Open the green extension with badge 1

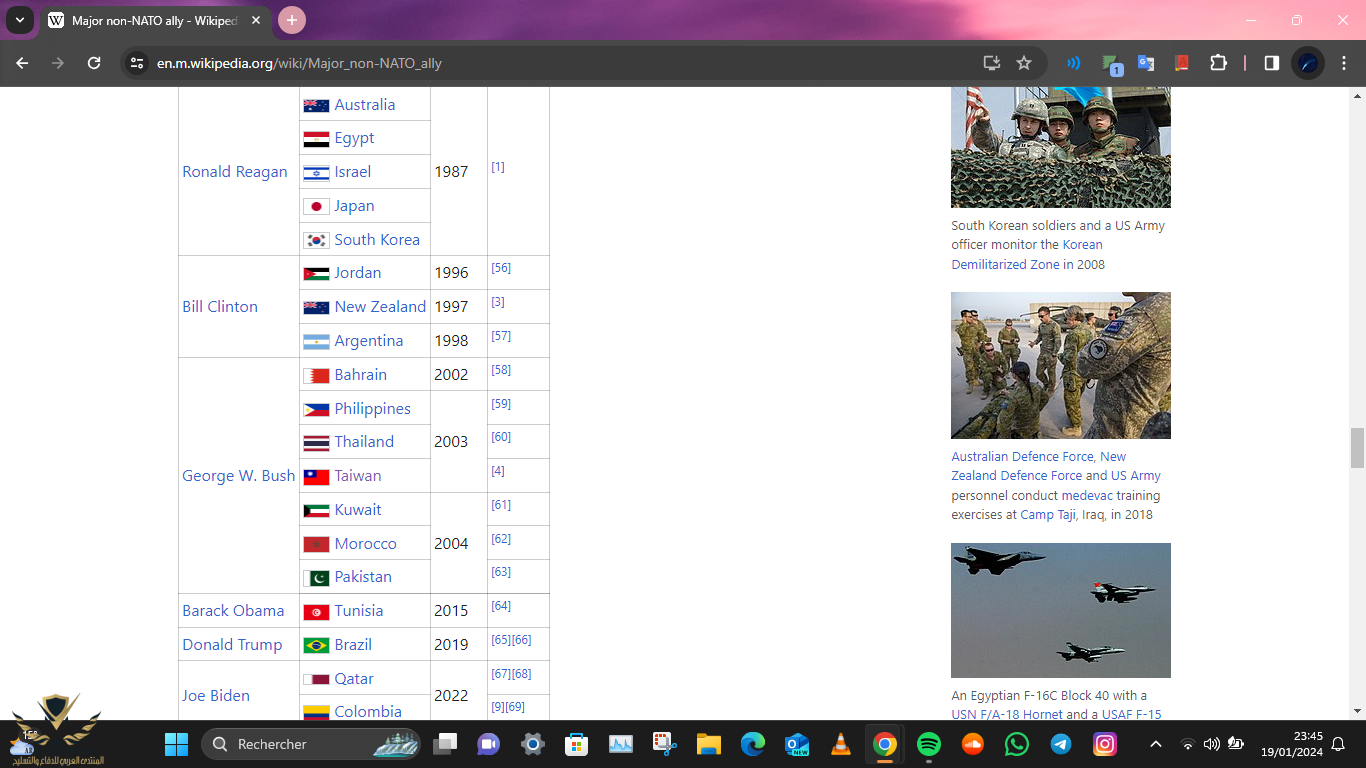point(1112,64)
